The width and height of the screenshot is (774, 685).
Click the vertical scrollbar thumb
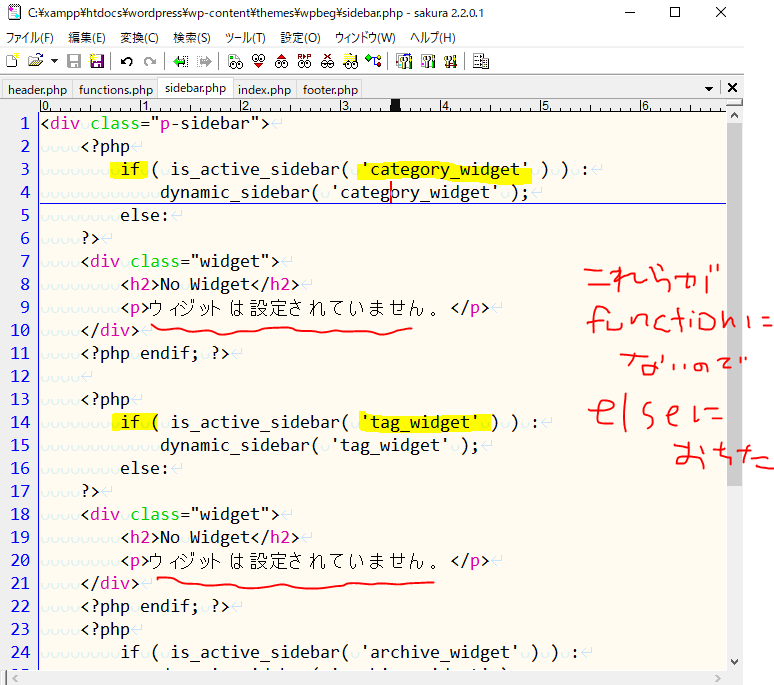click(x=735, y=304)
